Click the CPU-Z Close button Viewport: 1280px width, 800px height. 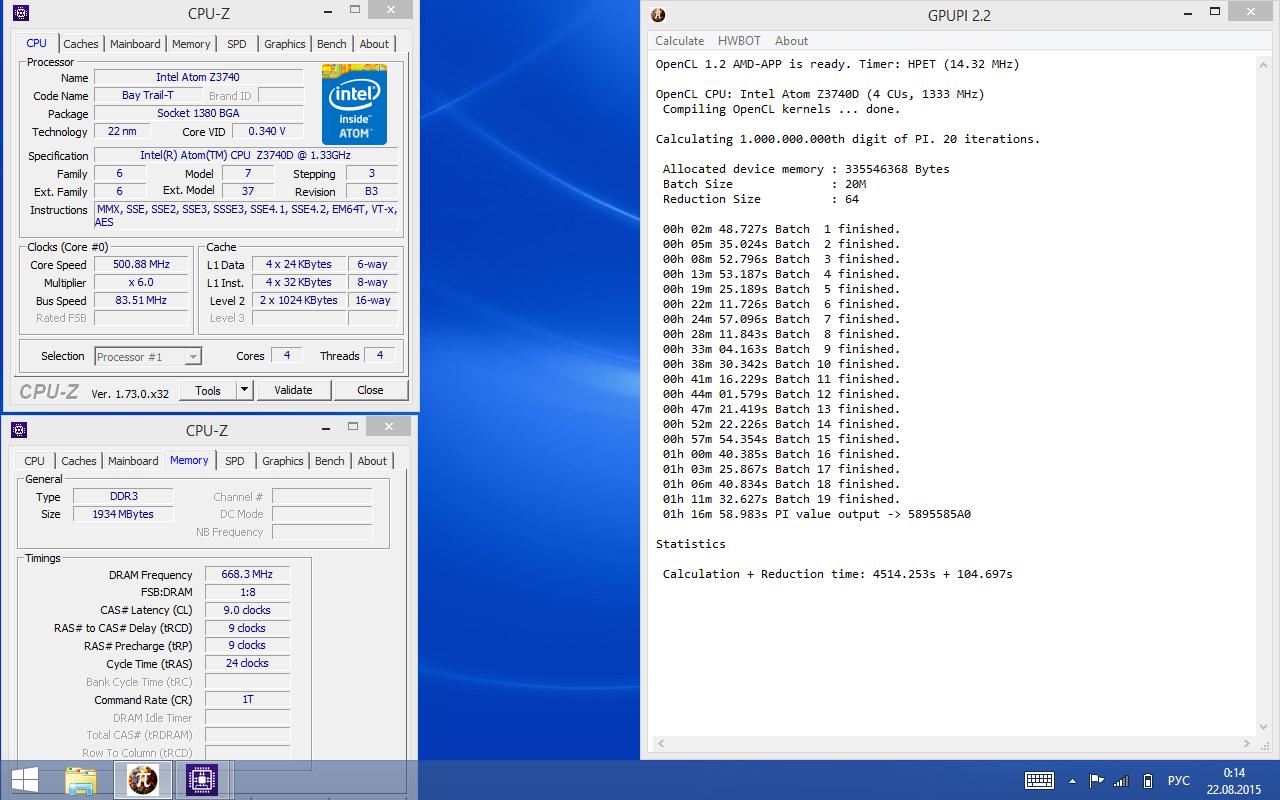[370, 390]
